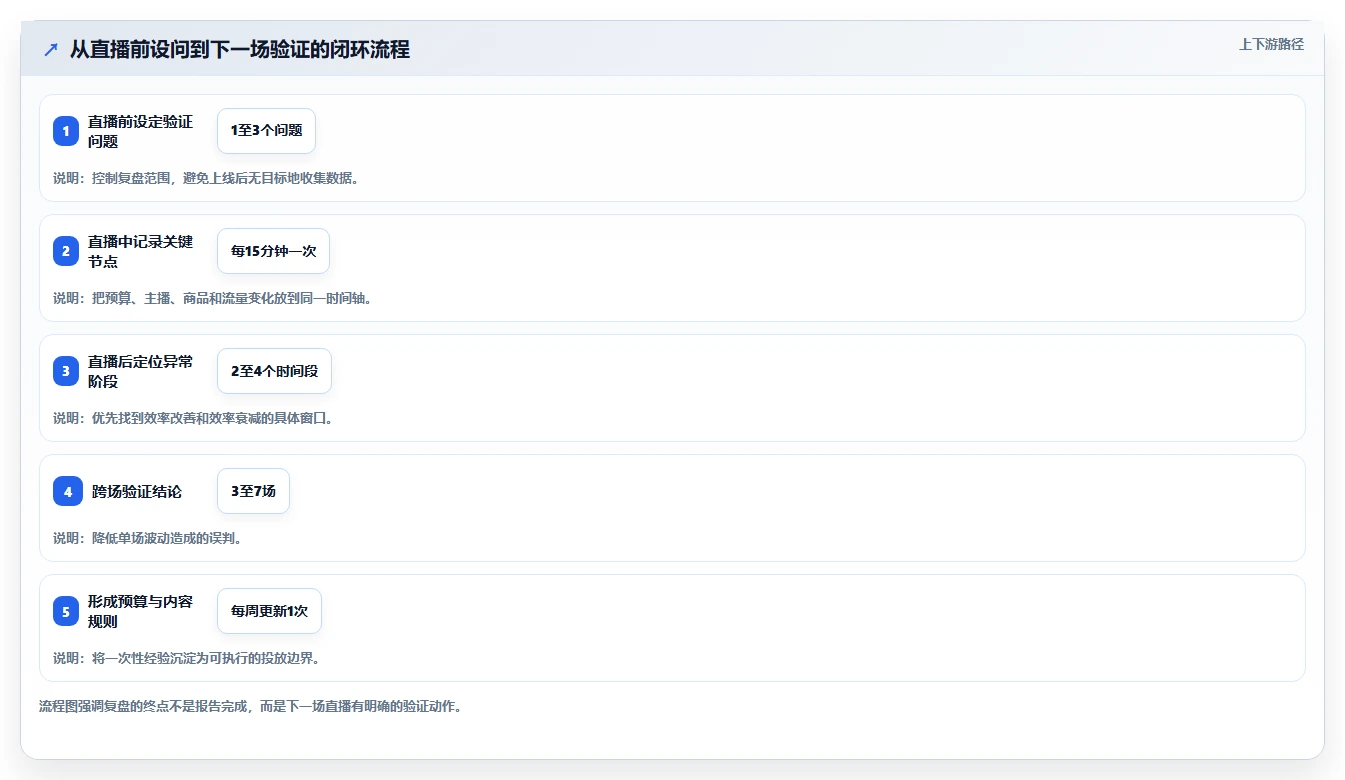Viewport: 1345px width, 780px height.
Task: Click step title 直播后定位异常阶段
Action: click(140, 371)
